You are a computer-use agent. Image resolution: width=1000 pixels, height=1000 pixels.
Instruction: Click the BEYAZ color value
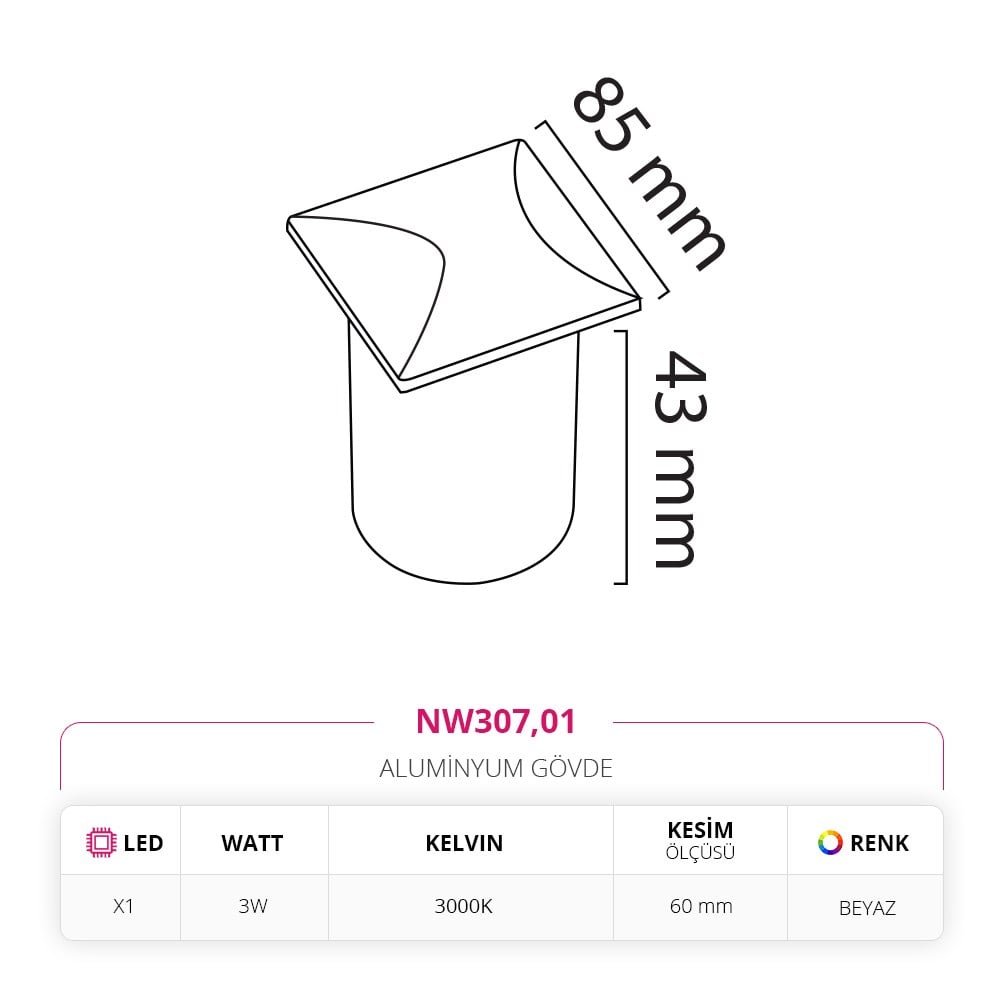[x=867, y=908]
